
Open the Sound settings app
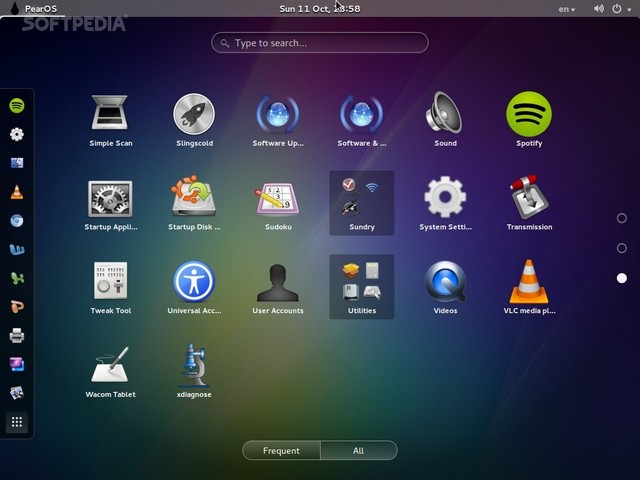click(445, 120)
